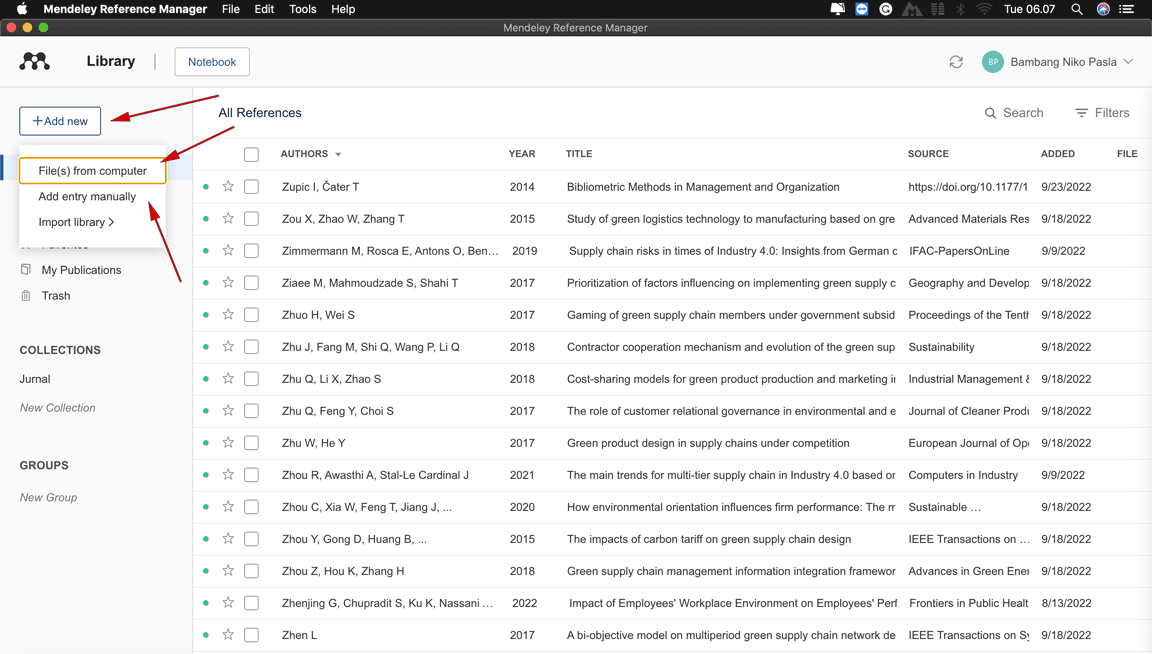Click the Mendeley logo icon
Image resolution: width=1152 pixels, height=654 pixels.
tap(35, 62)
